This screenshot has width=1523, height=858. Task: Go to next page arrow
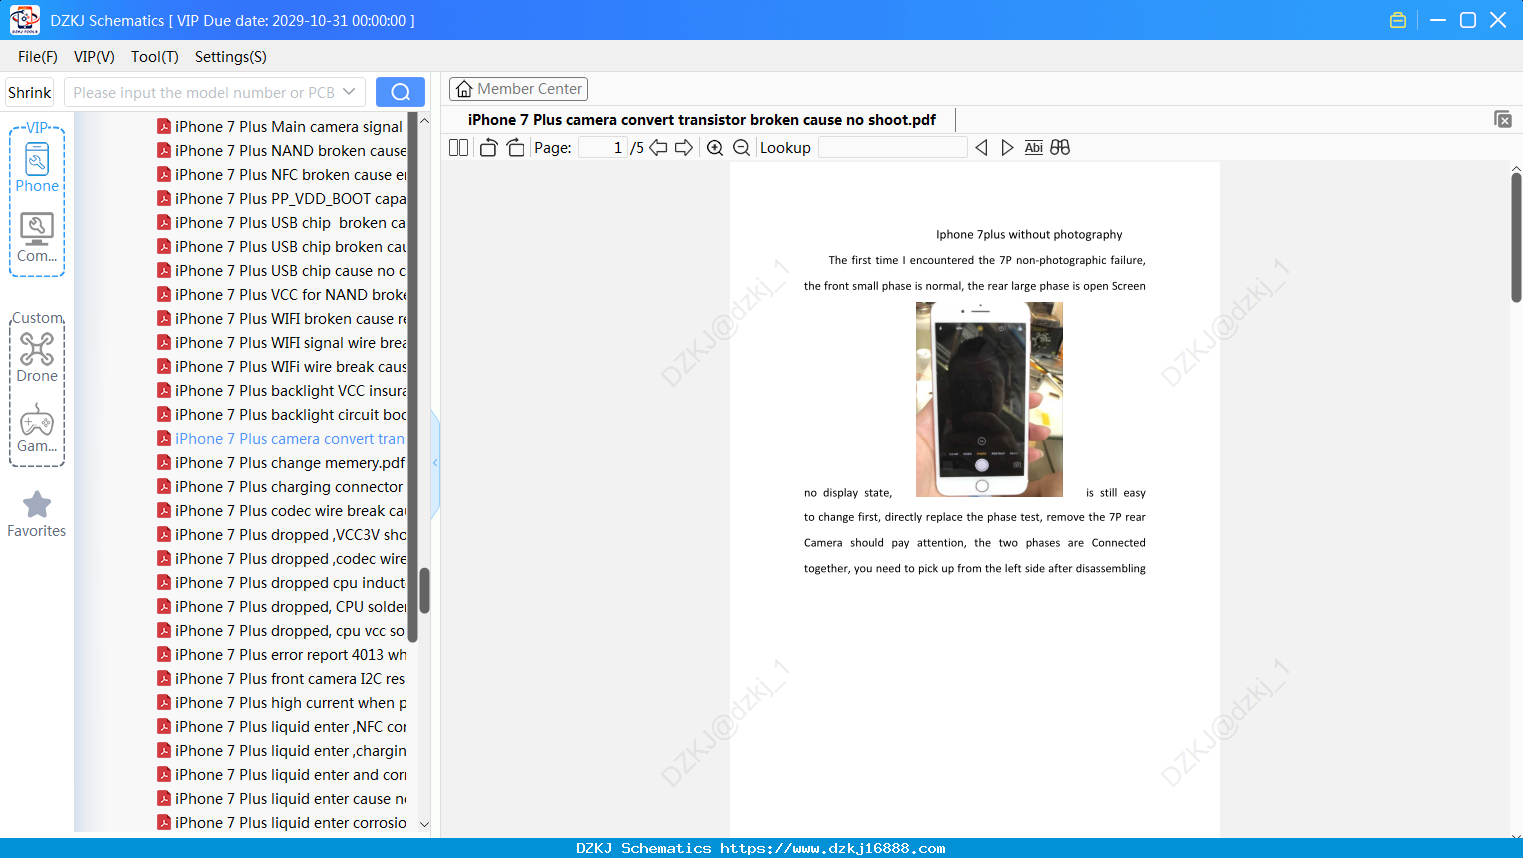pos(684,148)
